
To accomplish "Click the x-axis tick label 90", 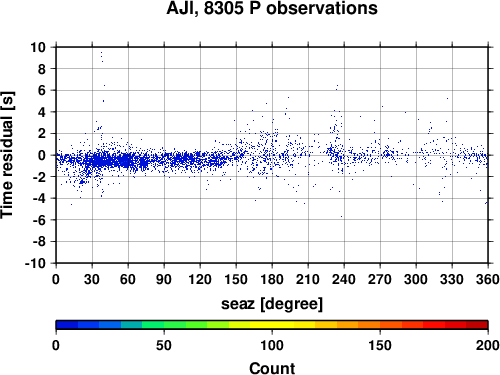I will (x=164, y=279).
